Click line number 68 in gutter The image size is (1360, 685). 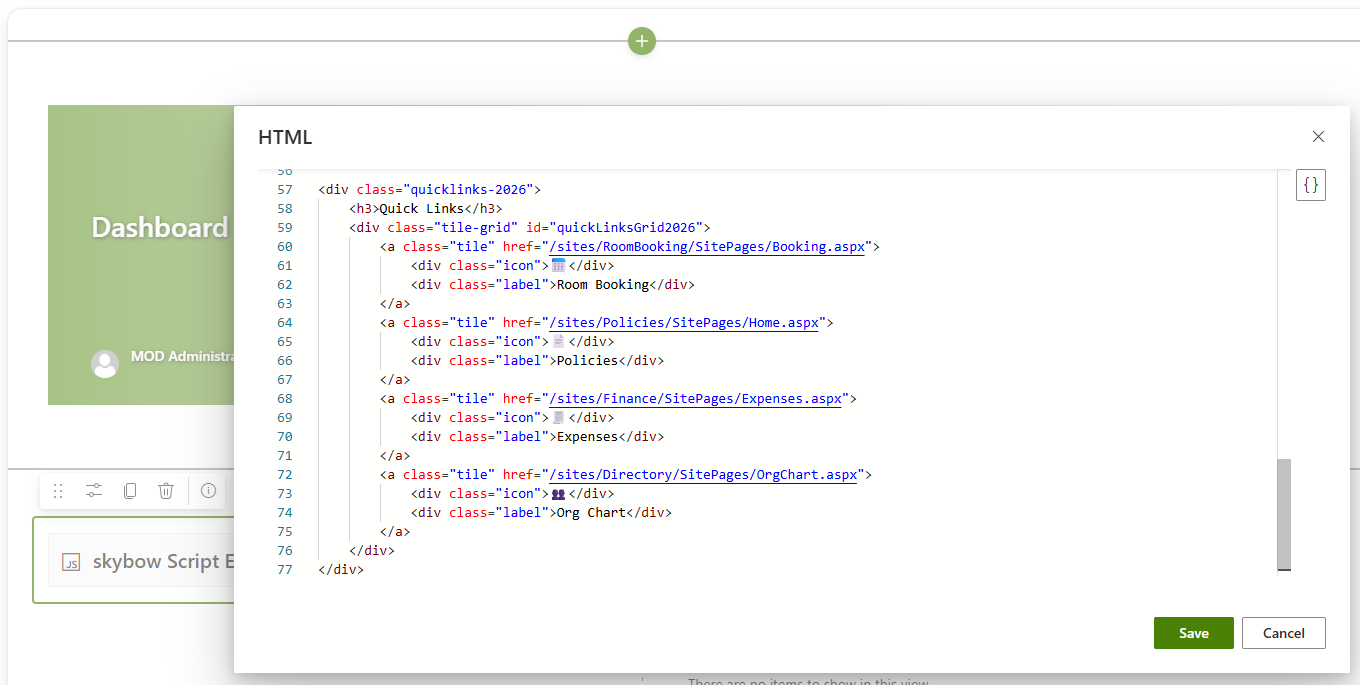[x=284, y=398]
